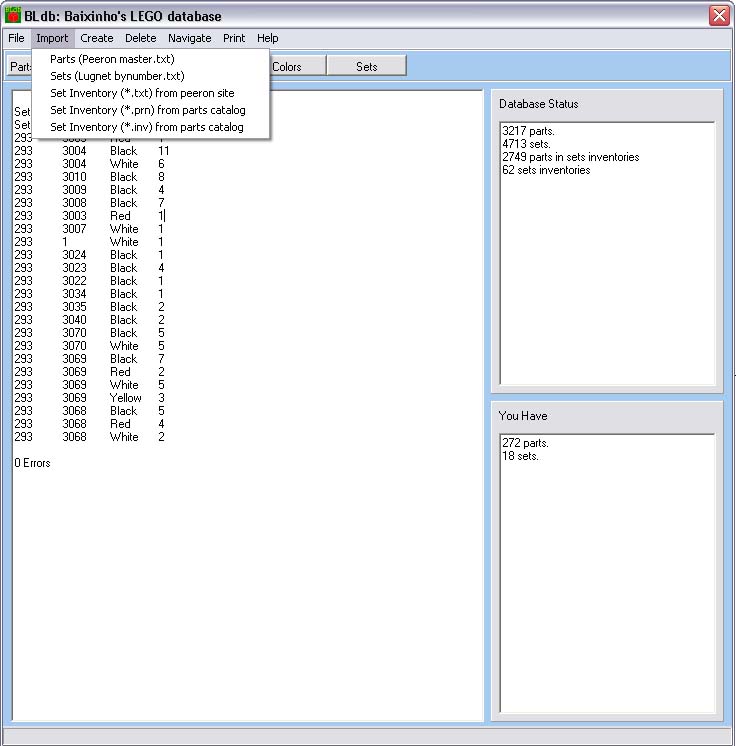Select Set Inventory (*.txt) from peeron site
Image resolution: width=738 pixels, height=746 pixels.
(150, 93)
